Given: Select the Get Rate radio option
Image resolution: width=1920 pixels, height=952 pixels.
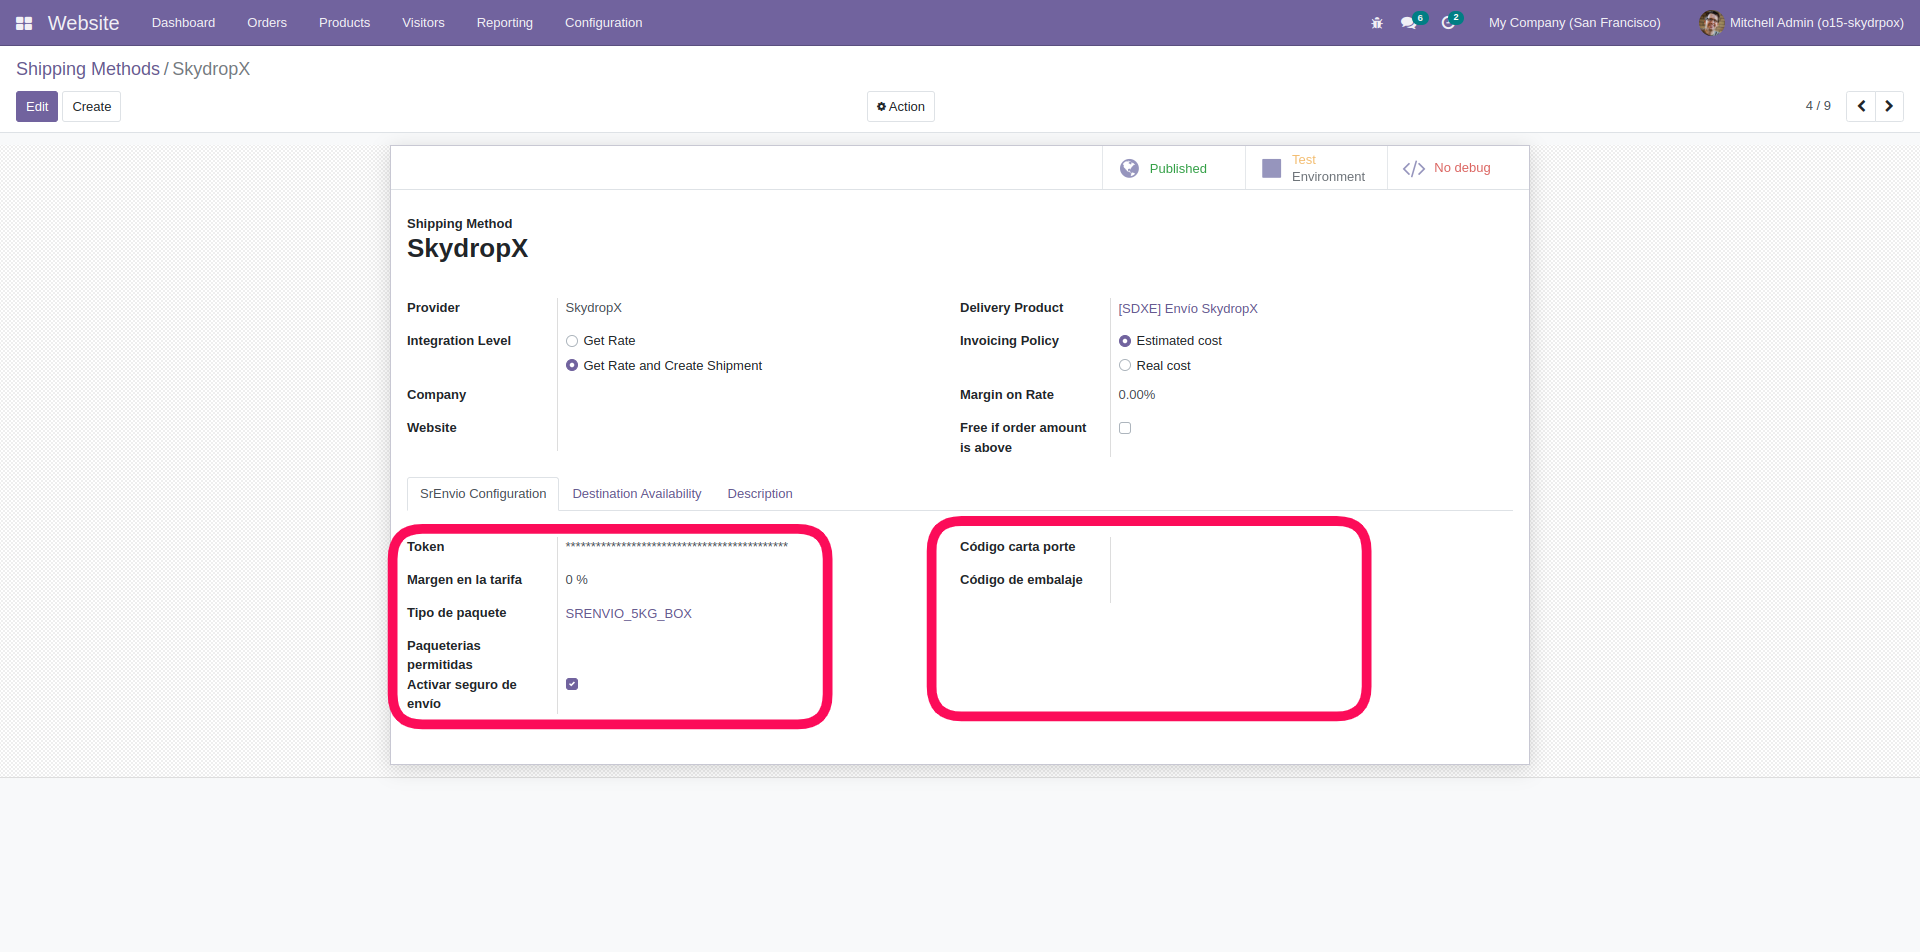Looking at the screenshot, I should click(x=572, y=341).
